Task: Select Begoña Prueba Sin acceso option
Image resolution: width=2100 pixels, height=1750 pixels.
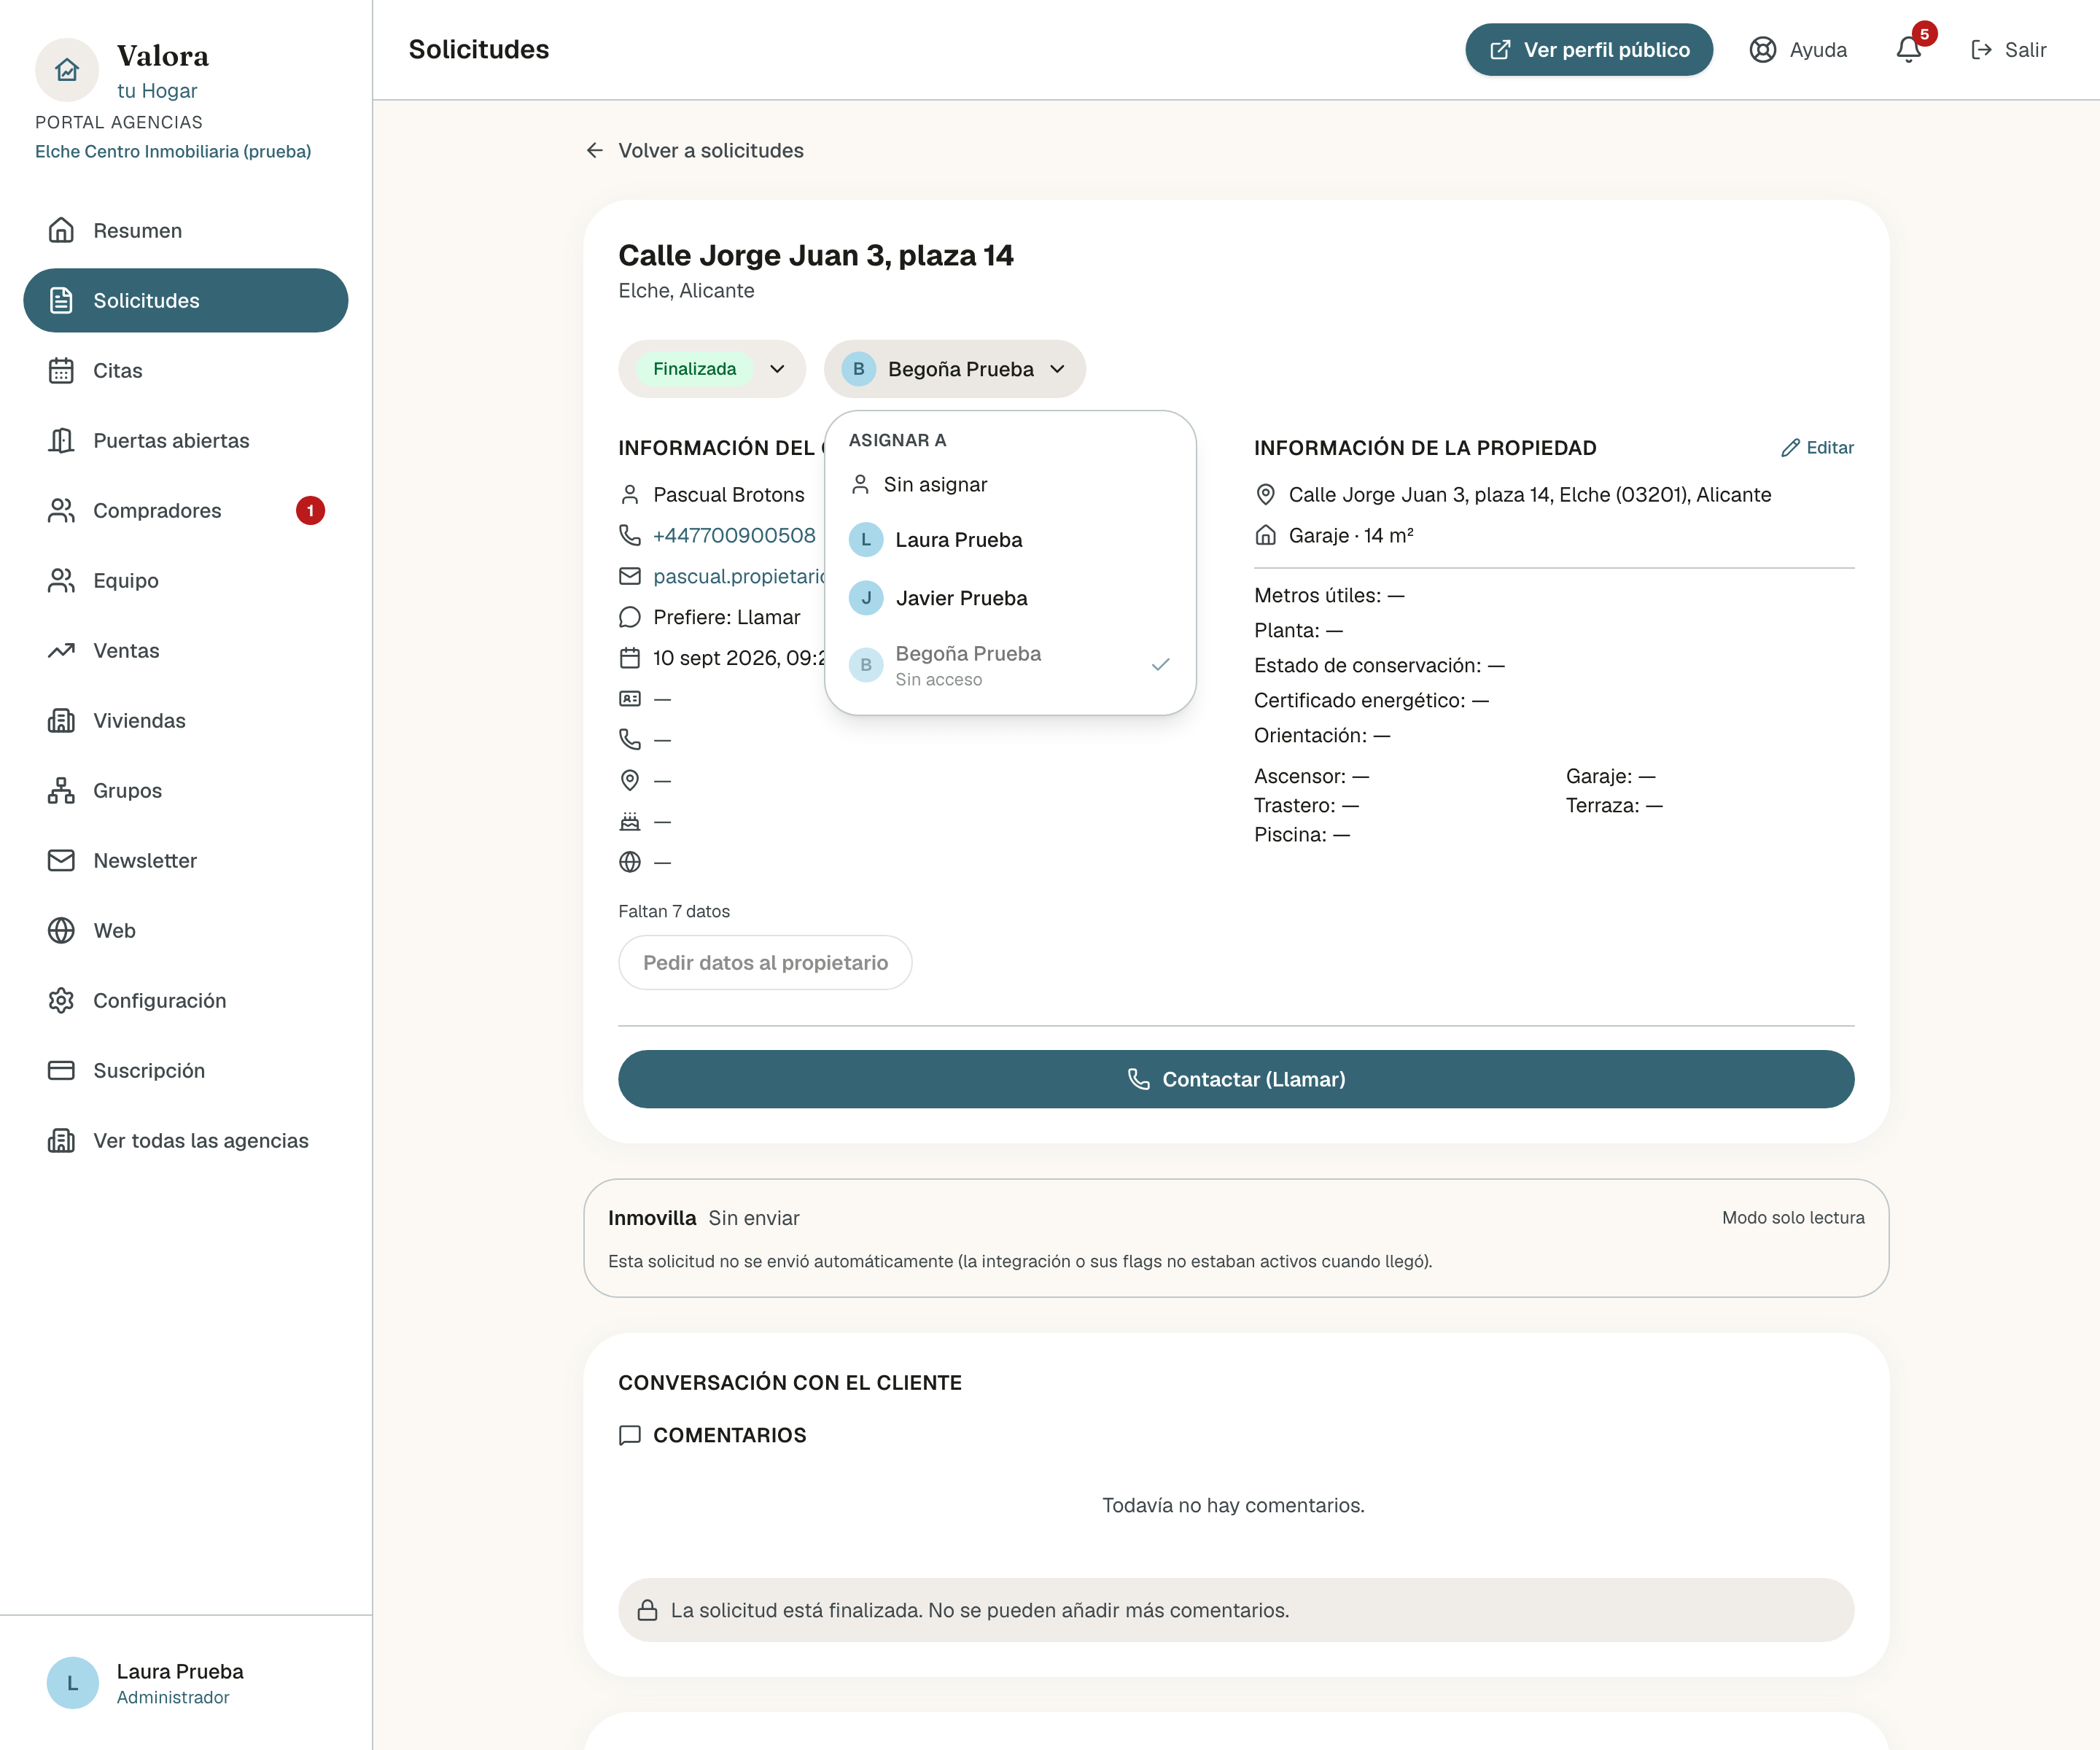Action: (1010, 665)
